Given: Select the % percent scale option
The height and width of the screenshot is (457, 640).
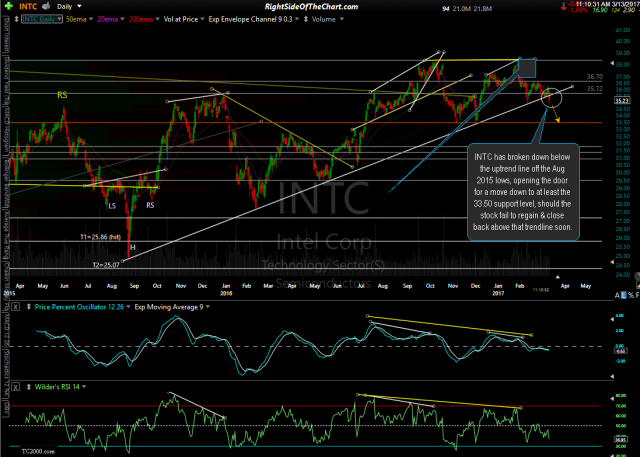Looking at the screenshot, I should 631,295.
